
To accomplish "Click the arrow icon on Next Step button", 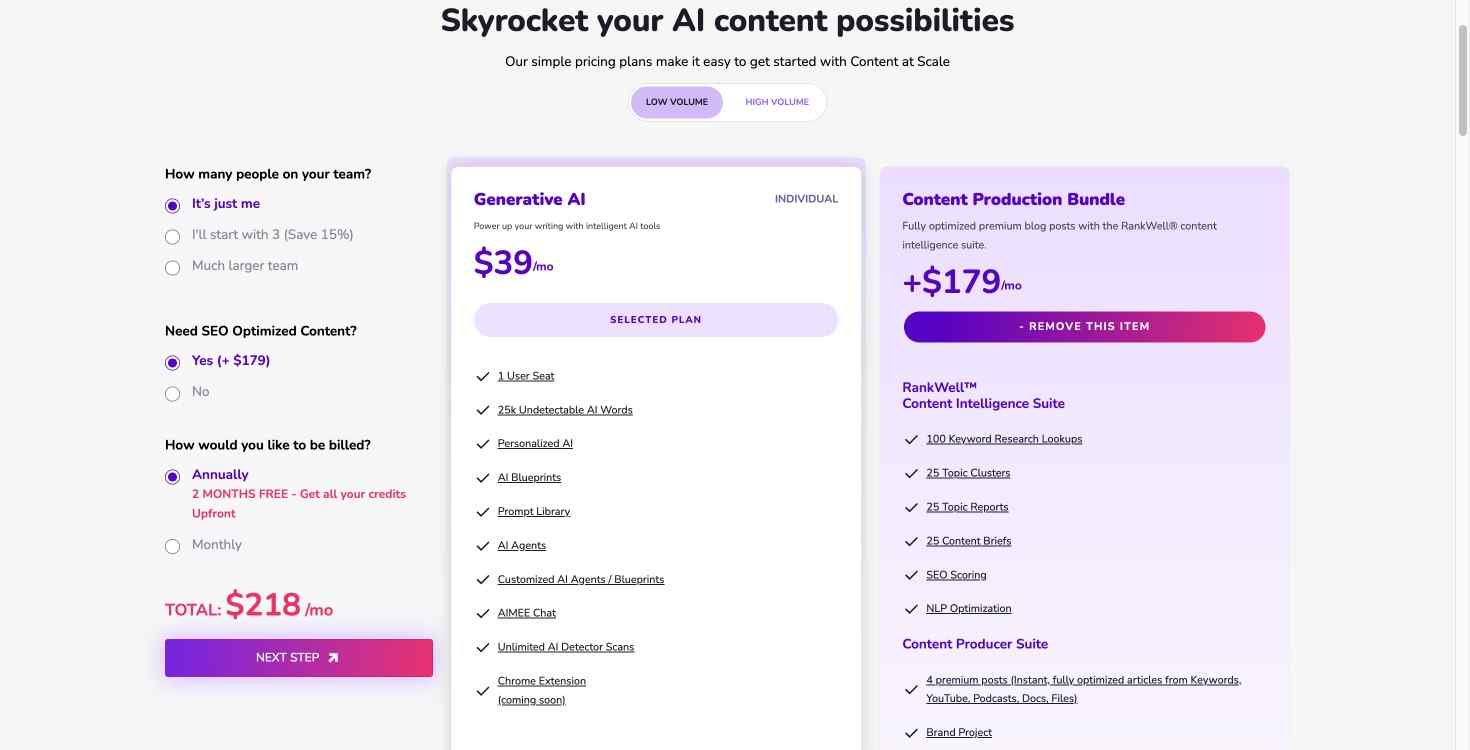I will click(x=333, y=658).
